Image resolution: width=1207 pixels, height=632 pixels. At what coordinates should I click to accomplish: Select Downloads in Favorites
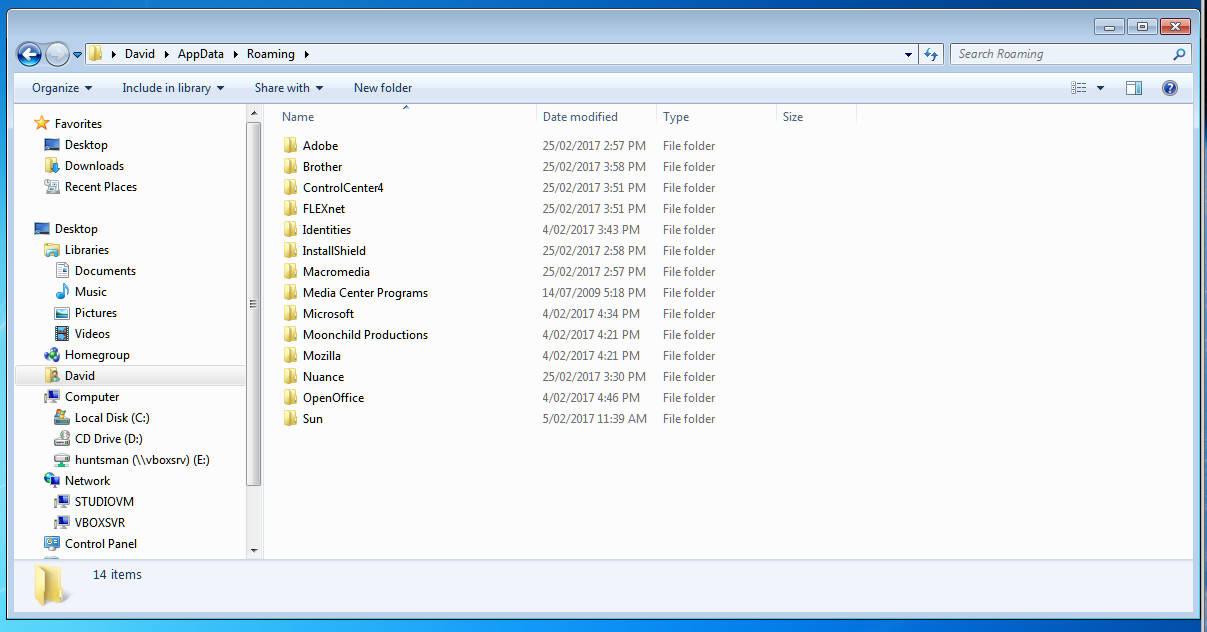94,166
